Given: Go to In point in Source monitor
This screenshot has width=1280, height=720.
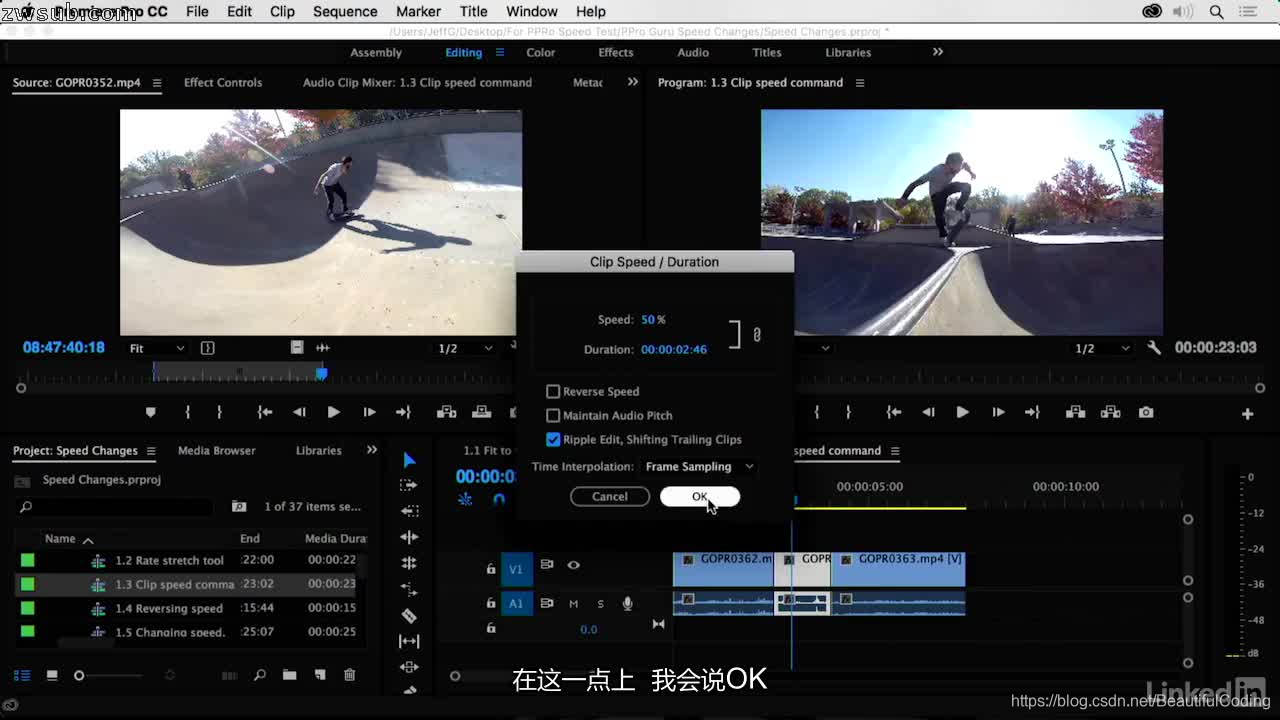Looking at the screenshot, I should tap(265, 412).
